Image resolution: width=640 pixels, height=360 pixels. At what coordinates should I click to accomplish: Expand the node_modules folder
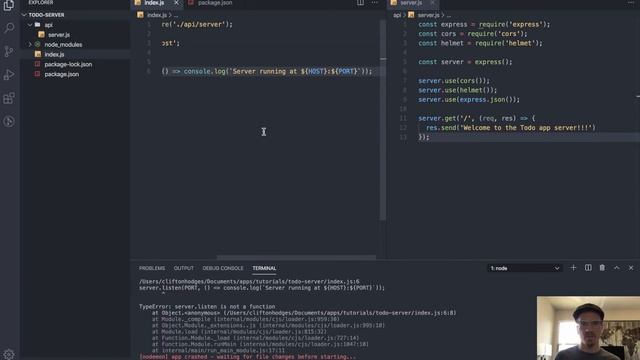[x=30, y=44]
